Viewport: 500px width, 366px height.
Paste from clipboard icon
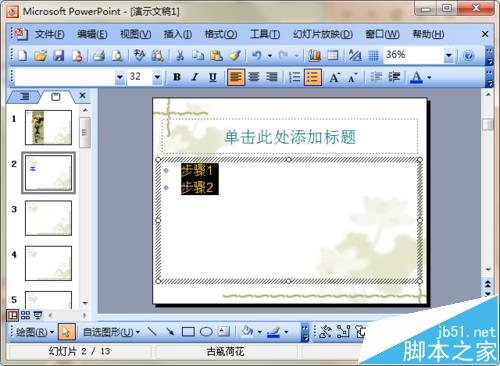point(216,55)
